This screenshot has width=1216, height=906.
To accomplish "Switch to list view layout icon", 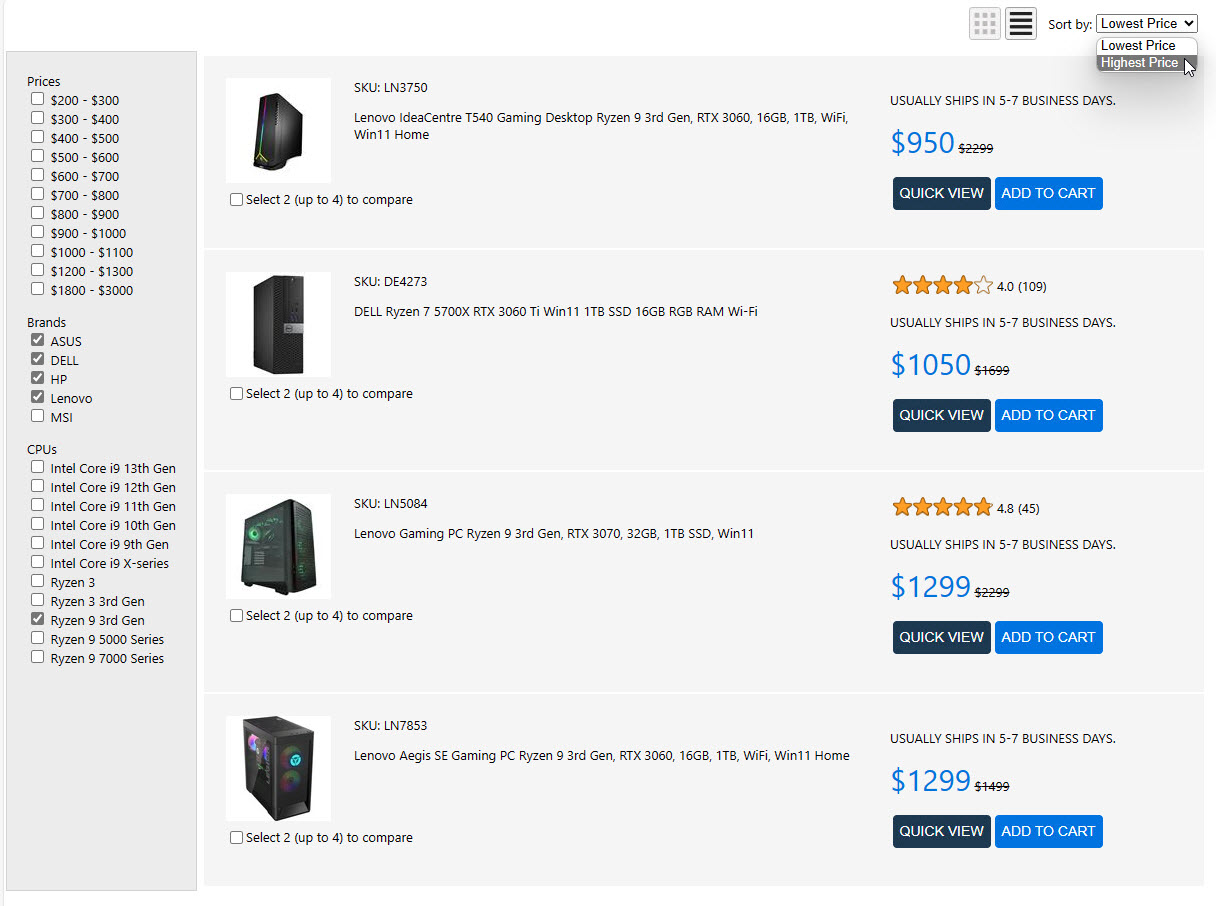I will click(1021, 24).
